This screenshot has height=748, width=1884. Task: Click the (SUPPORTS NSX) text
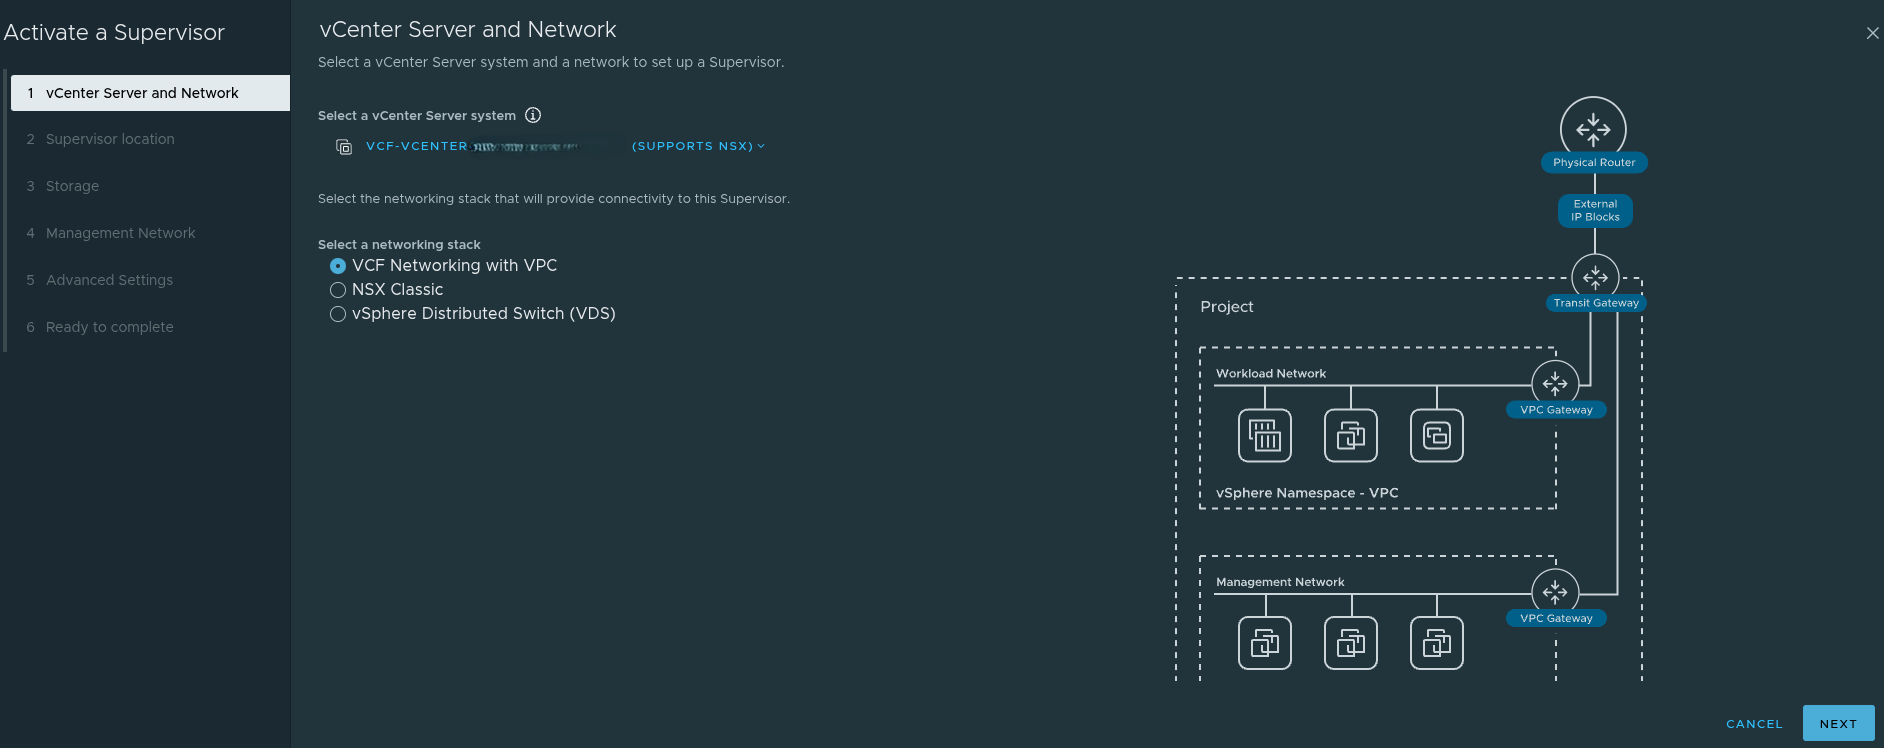click(x=692, y=146)
